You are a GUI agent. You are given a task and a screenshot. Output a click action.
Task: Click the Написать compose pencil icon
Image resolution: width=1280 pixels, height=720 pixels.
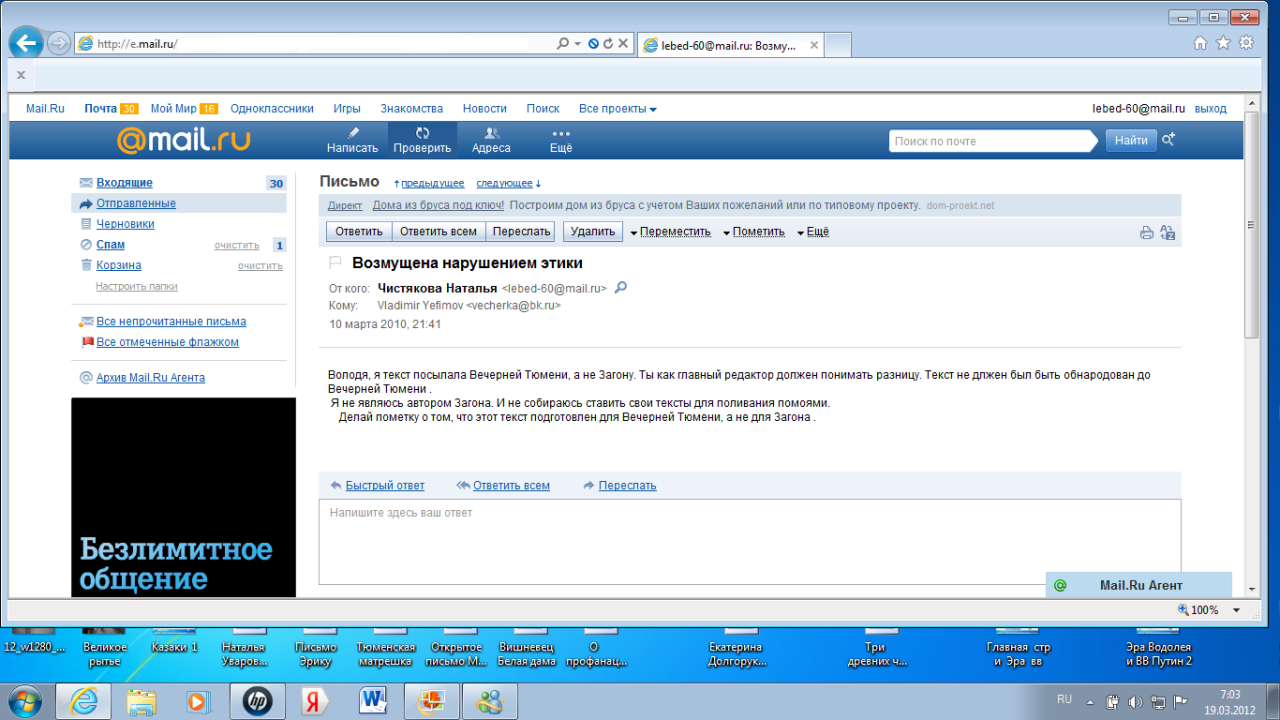352,133
